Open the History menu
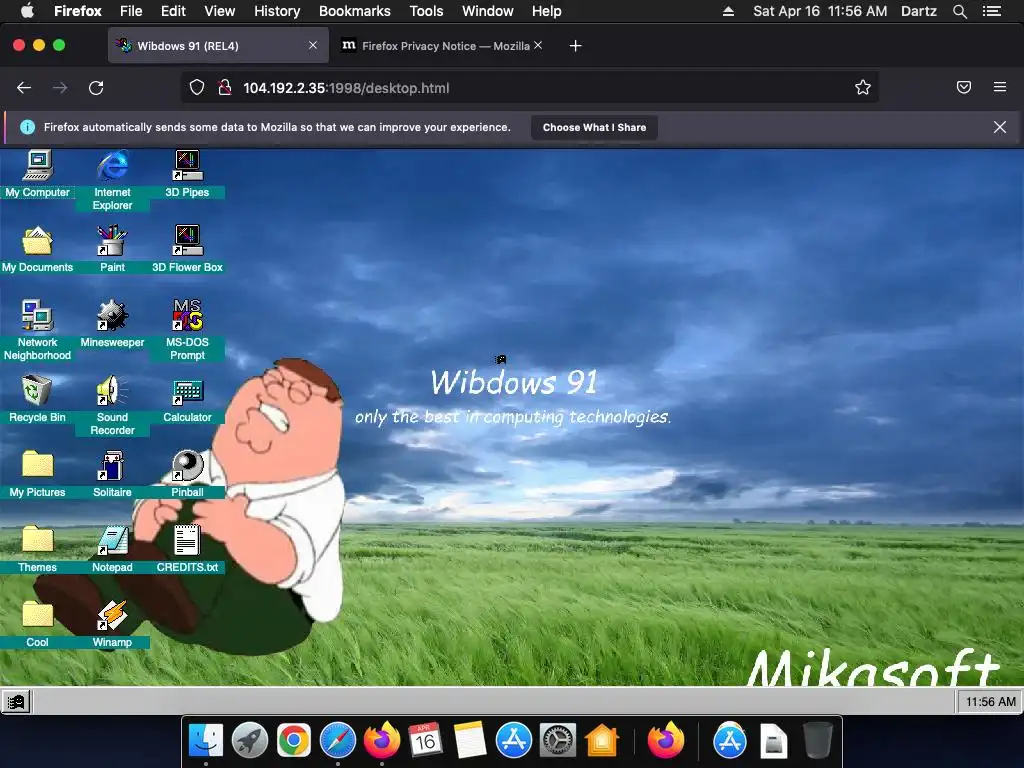This screenshot has width=1024, height=768. click(277, 11)
